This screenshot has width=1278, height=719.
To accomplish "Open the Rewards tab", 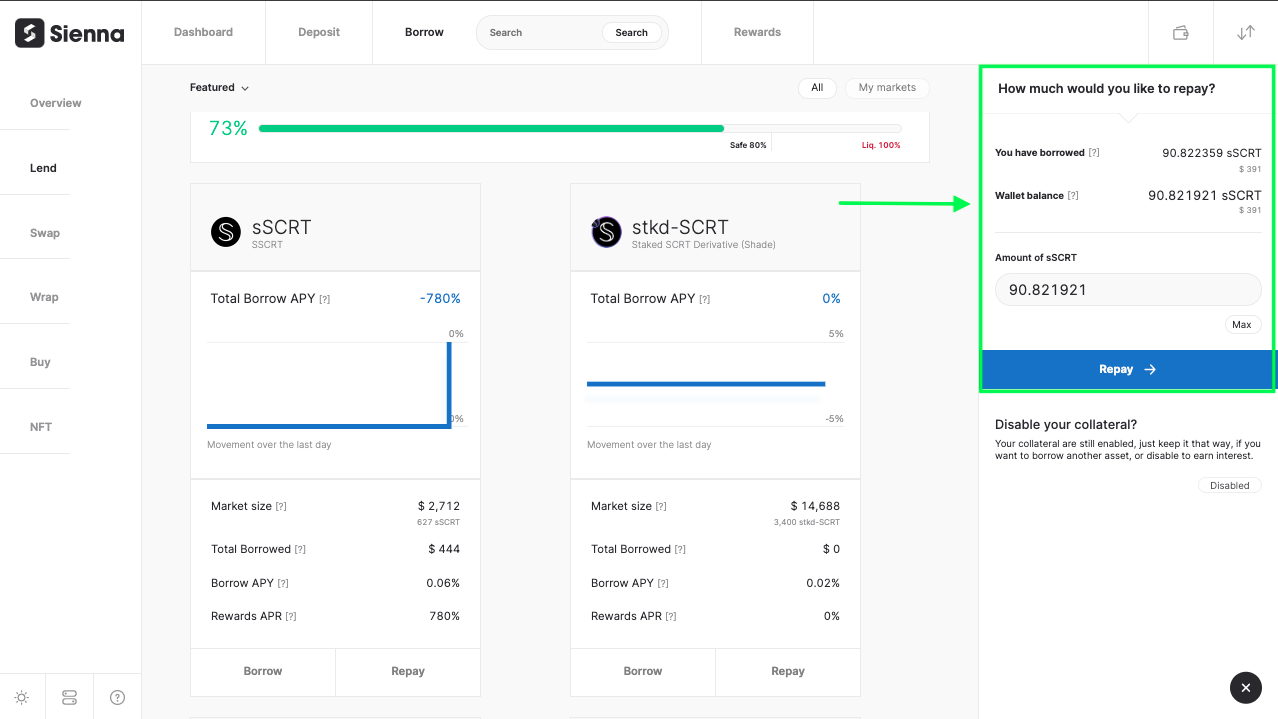I will pos(757,33).
